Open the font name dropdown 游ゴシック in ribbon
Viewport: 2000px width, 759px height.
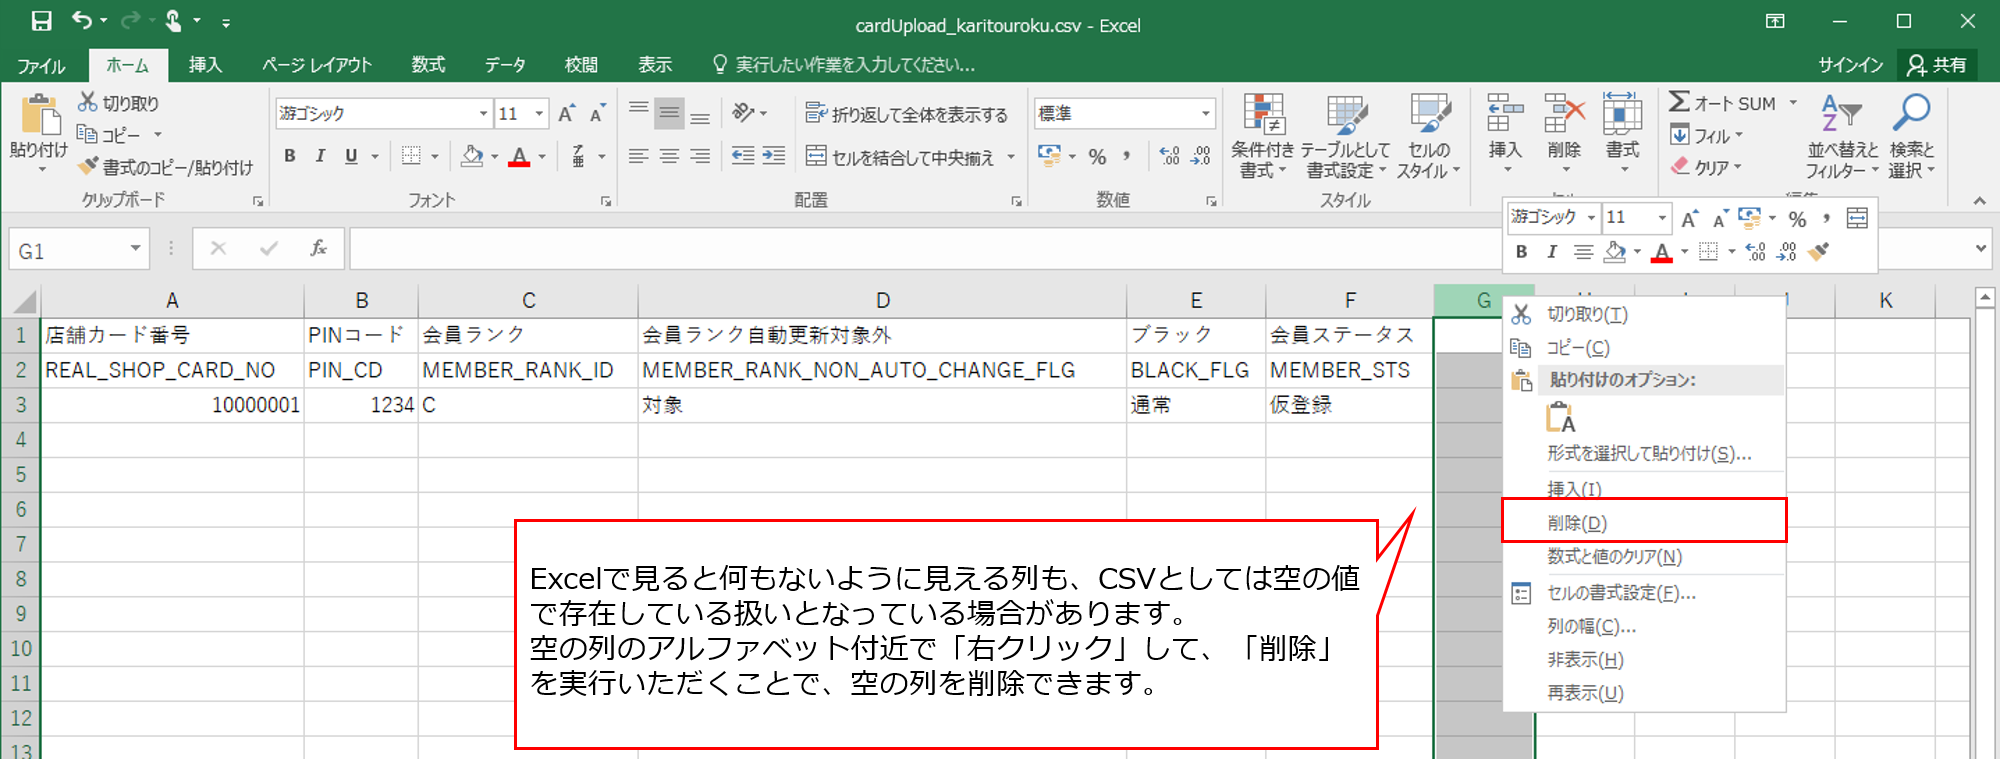coord(483,114)
